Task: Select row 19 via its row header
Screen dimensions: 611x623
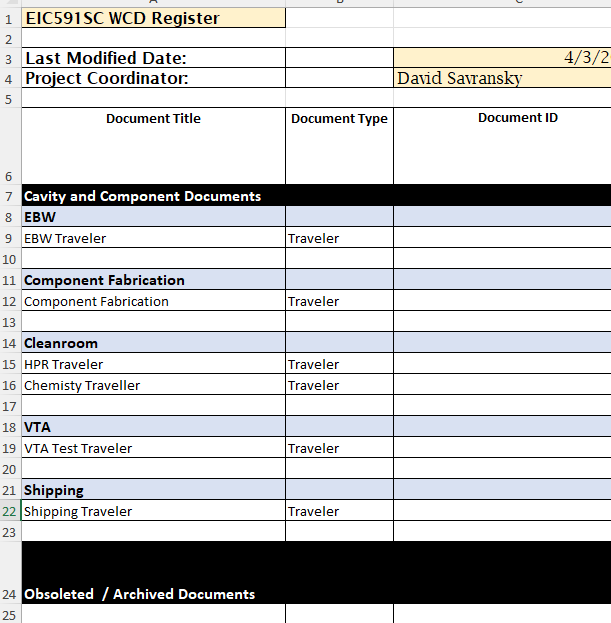Action: (x=10, y=448)
